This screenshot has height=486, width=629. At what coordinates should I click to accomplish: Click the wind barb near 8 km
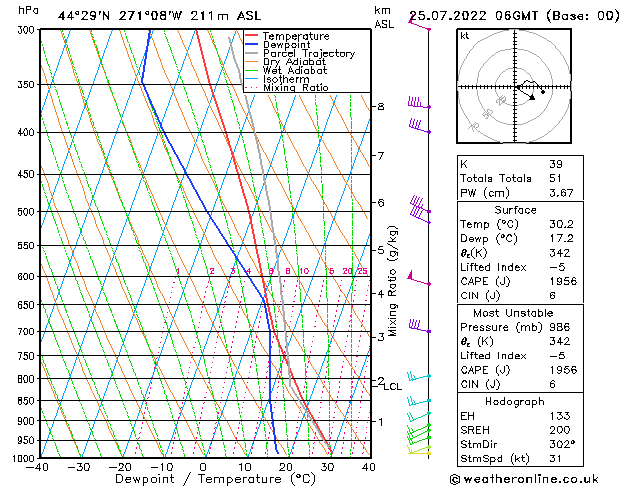(x=419, y=102)
